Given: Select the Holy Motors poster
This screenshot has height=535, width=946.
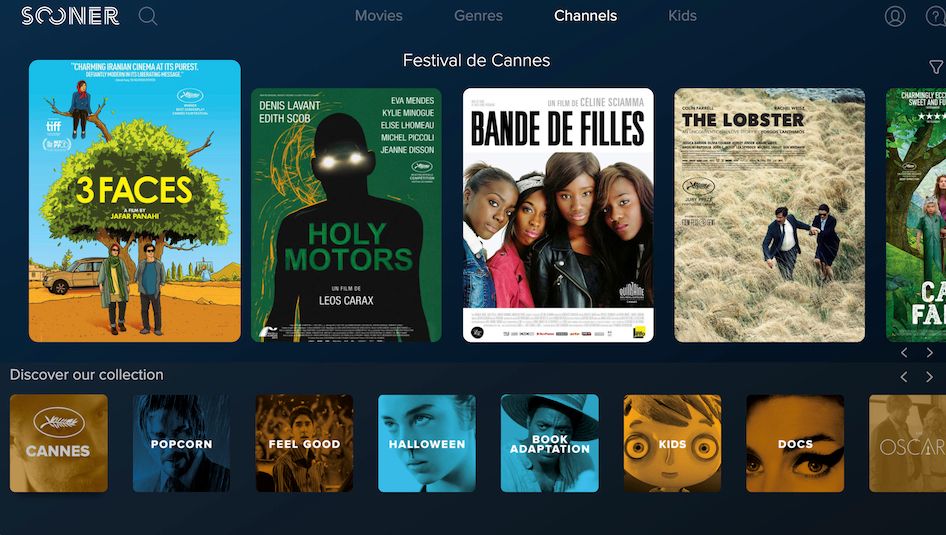Looking at the screenshot, I should pyautogui.click(x=346, y=215).
